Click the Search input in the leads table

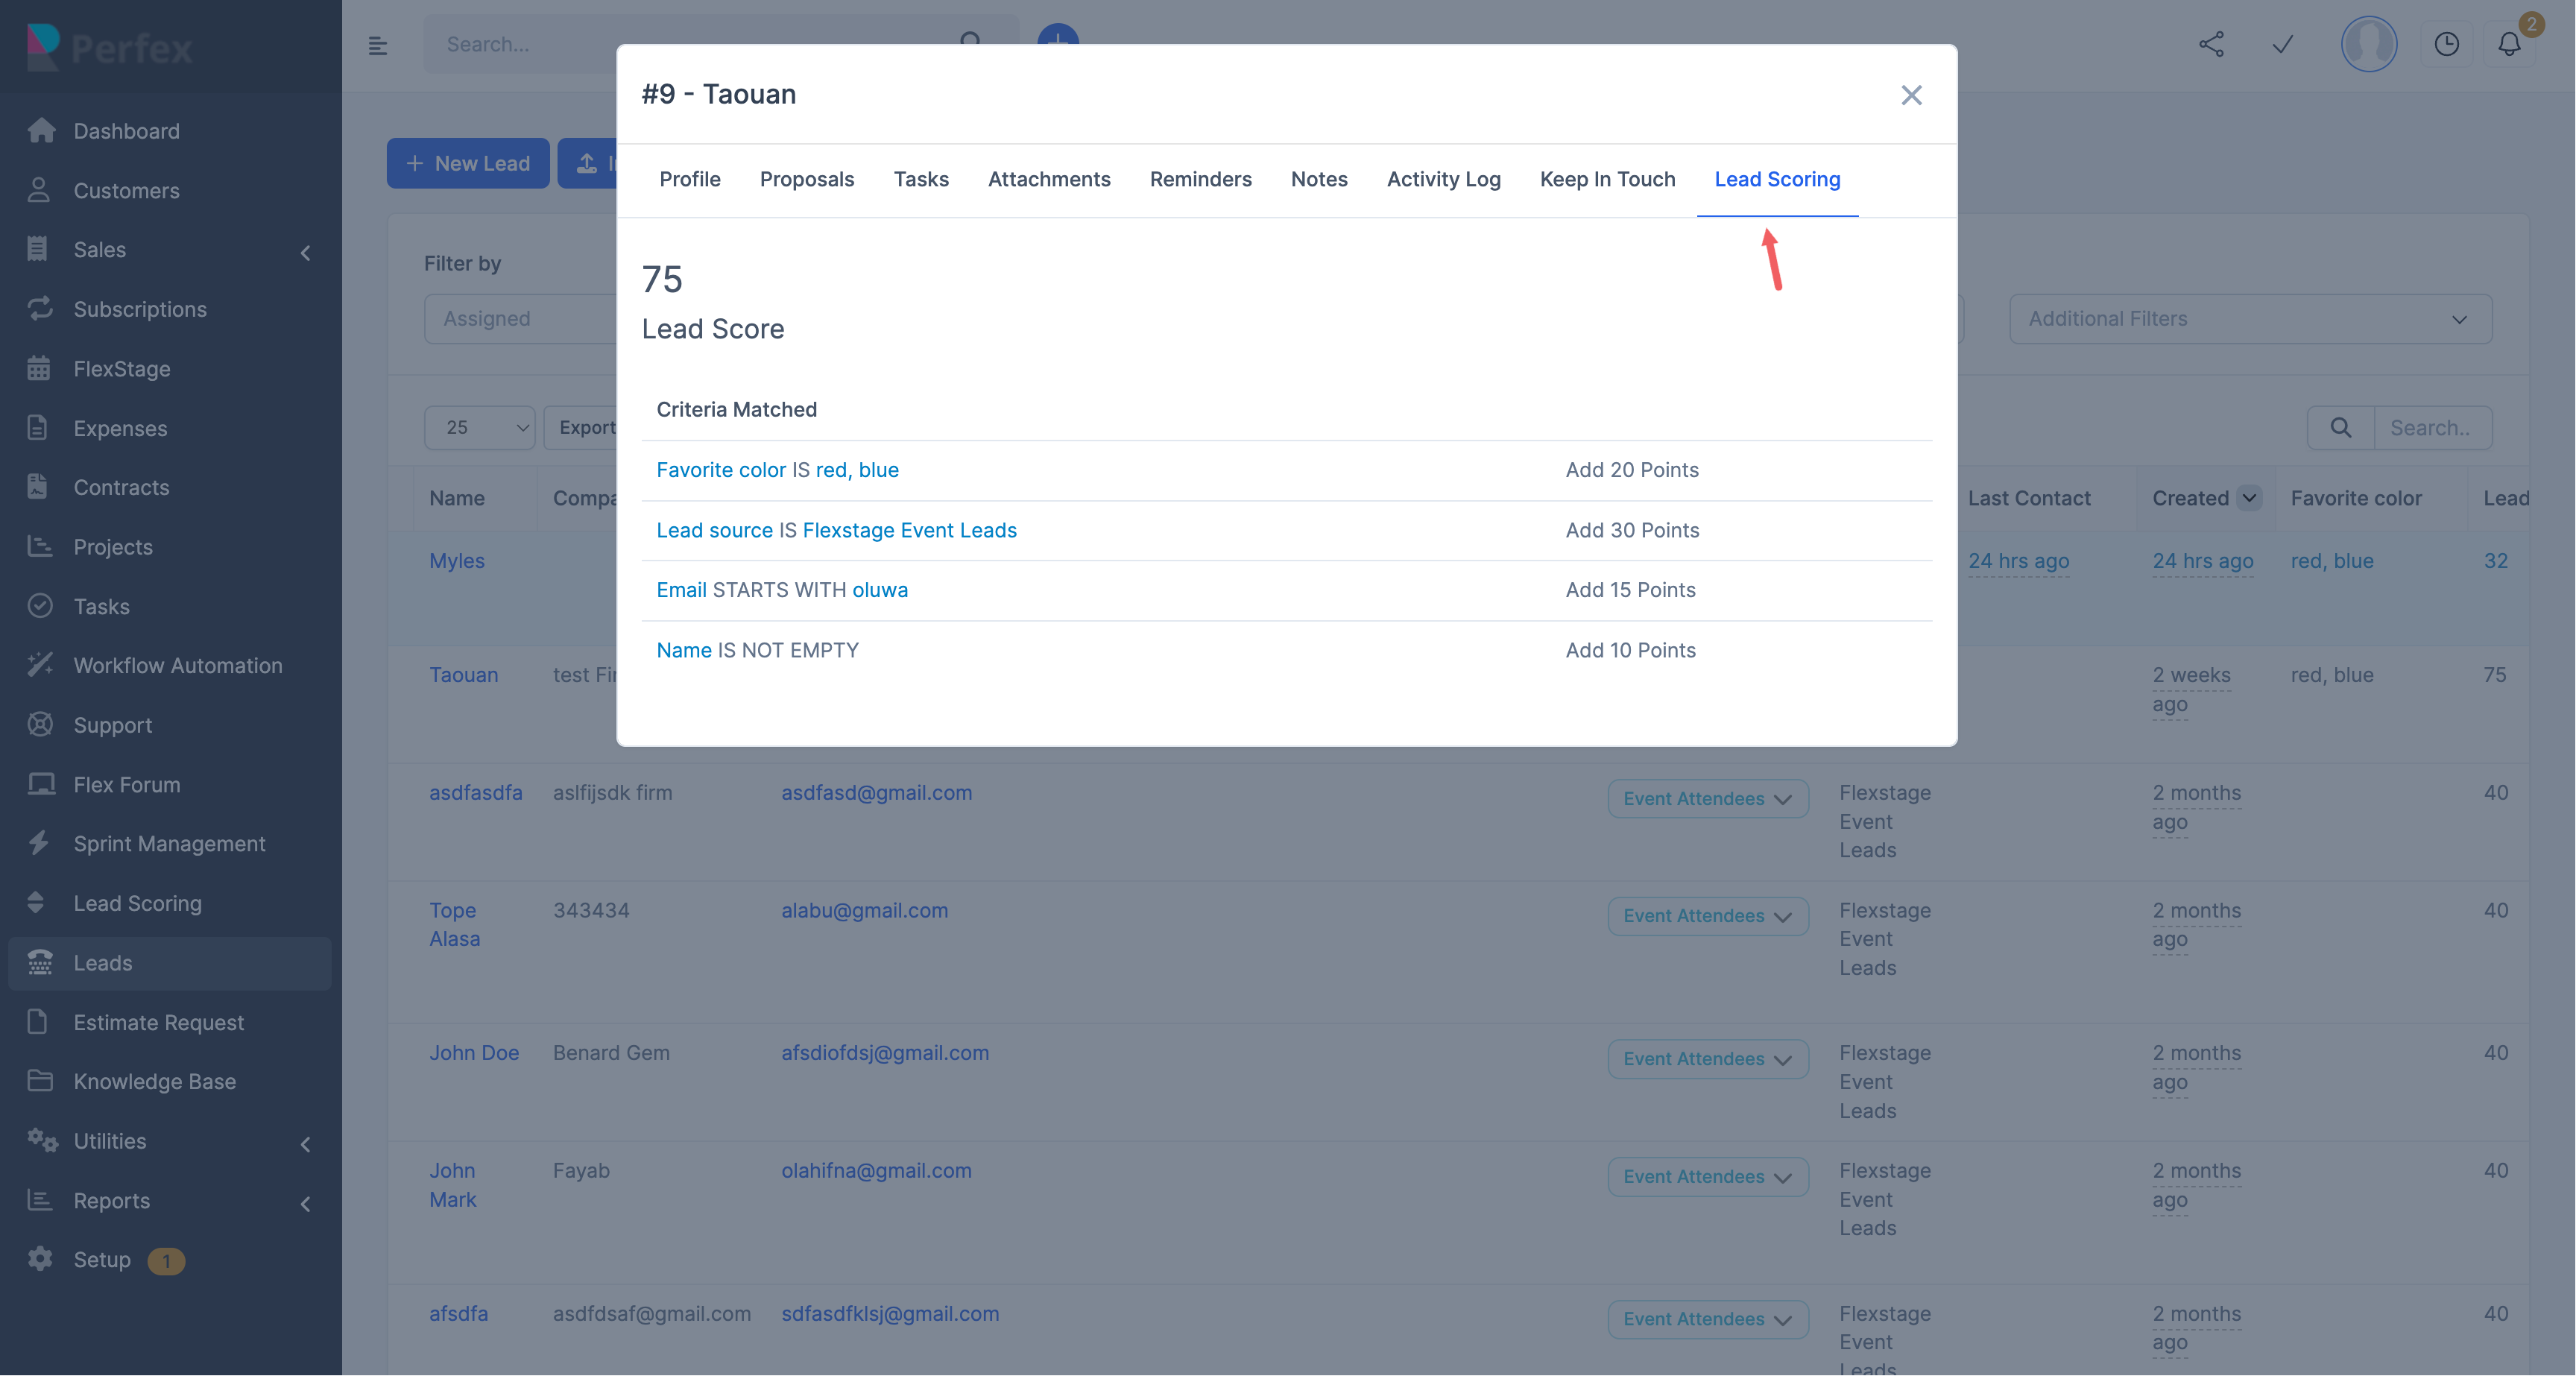[x=2434, y=428]
